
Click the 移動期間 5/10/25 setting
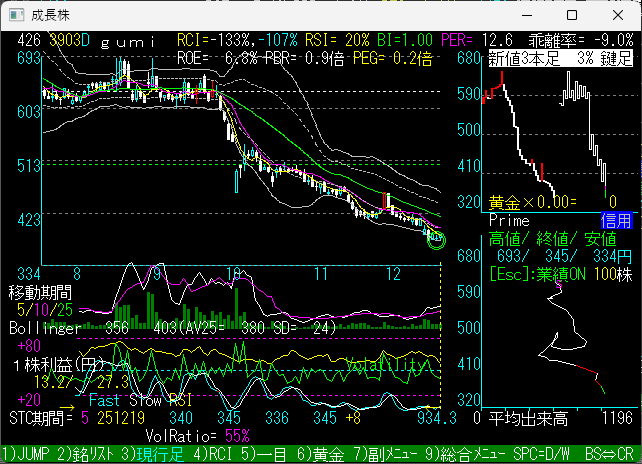(x=40, y=302)
